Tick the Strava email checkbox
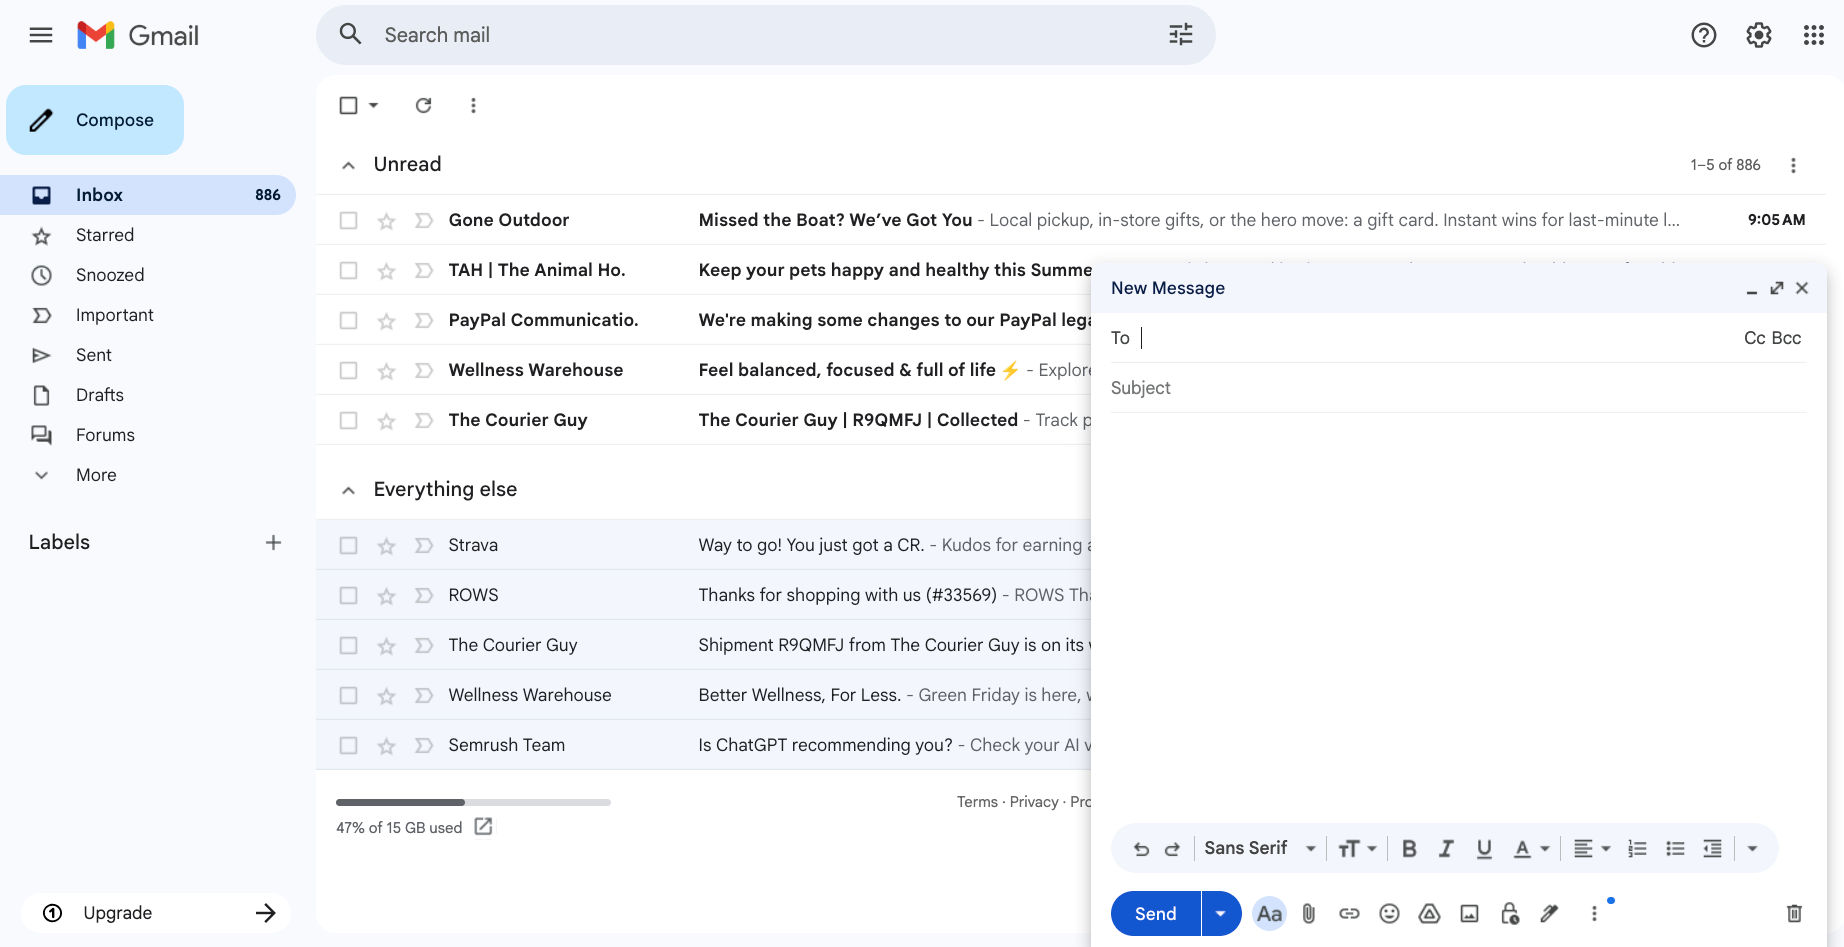1844x947 pixels. pyautogui.click(x=348, y=545)
